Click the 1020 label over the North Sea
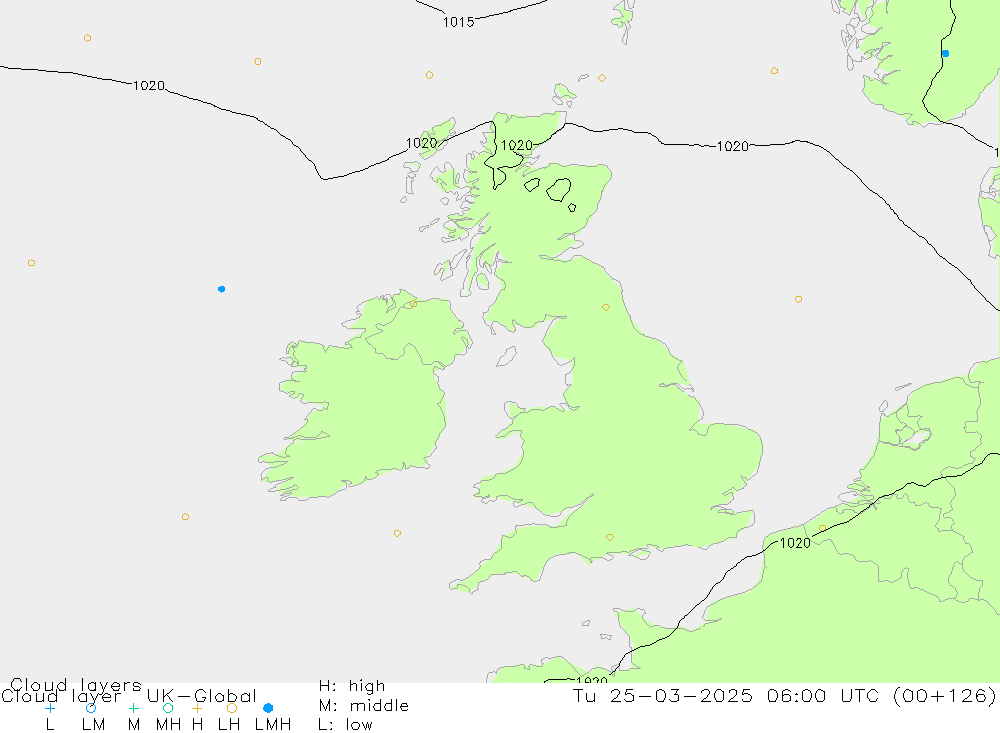The height and width of the screenshot is (733, 1000). tap(733, 147)
